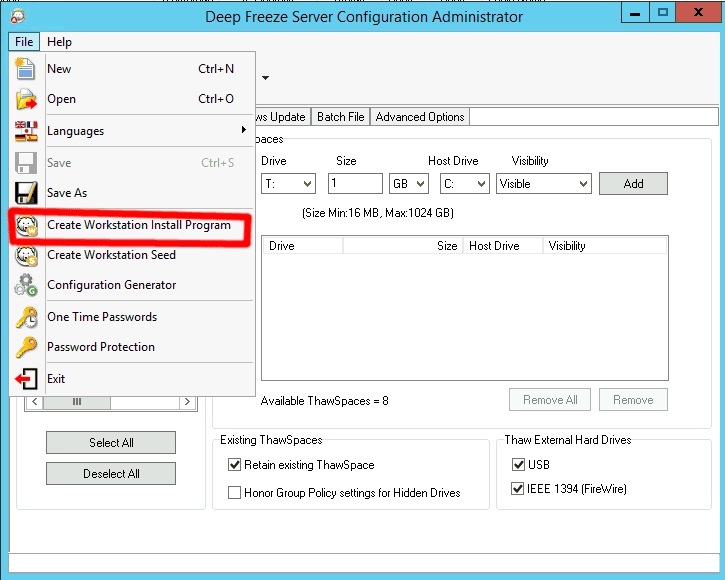The height and width of the screenshot is (580, 725).
Task: Expand the toolbar overflow arrow
Action: tap(265, 78)
